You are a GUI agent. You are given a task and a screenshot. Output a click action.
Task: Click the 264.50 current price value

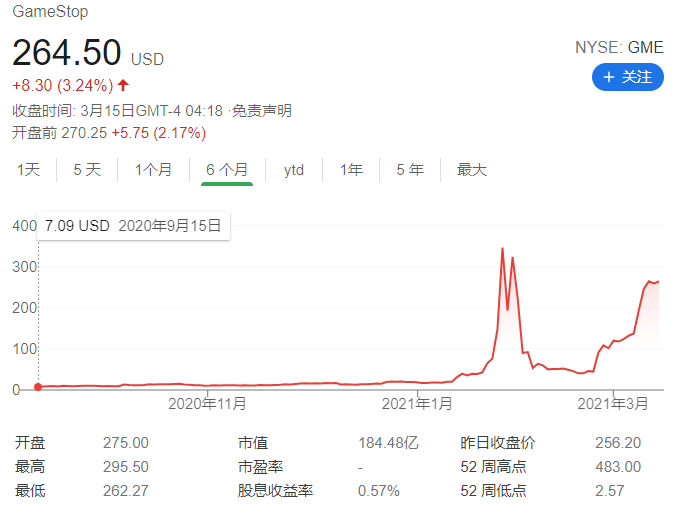(x=67, y=52)
